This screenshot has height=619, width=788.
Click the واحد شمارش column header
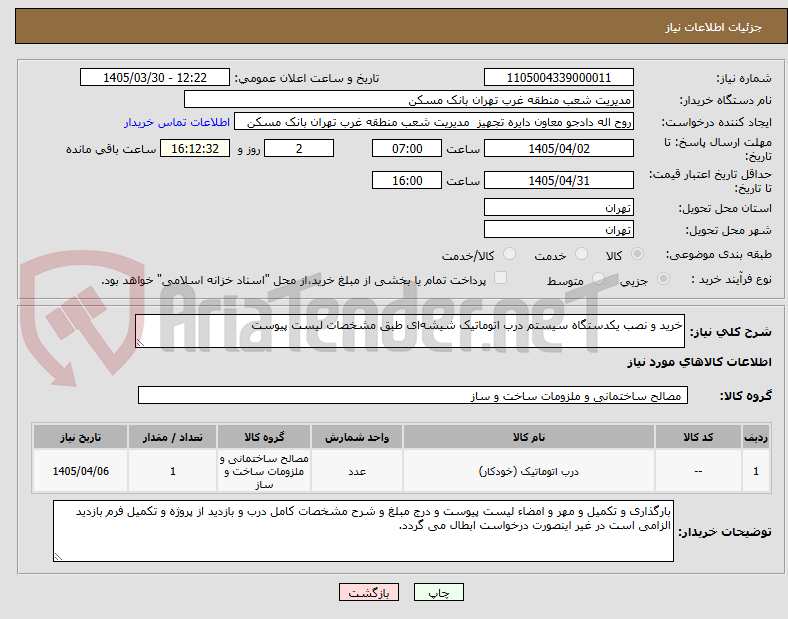357,437
